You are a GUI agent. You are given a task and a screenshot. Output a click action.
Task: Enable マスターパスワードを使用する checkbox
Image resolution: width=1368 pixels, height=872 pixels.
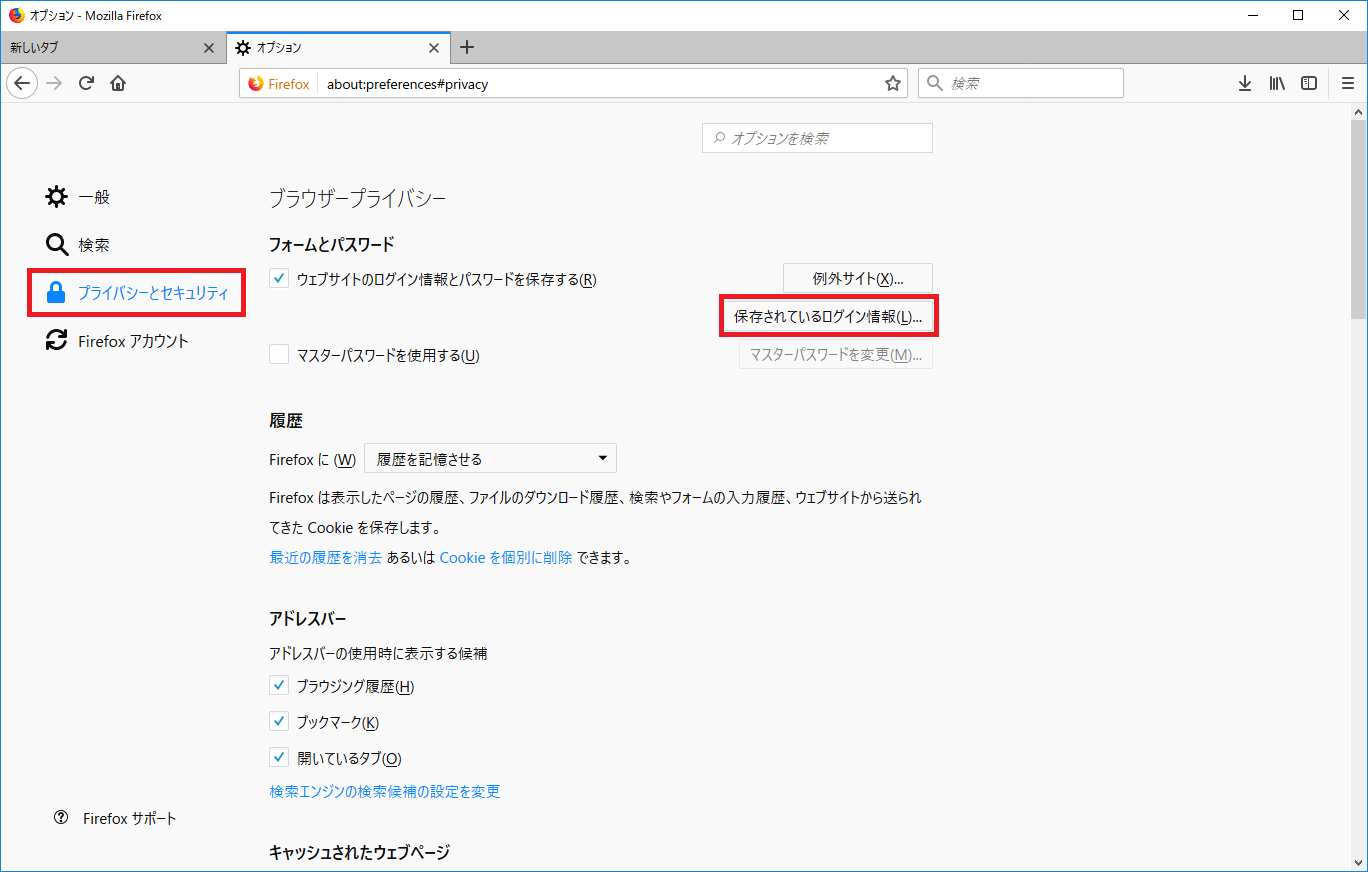[x=279, y=354]
